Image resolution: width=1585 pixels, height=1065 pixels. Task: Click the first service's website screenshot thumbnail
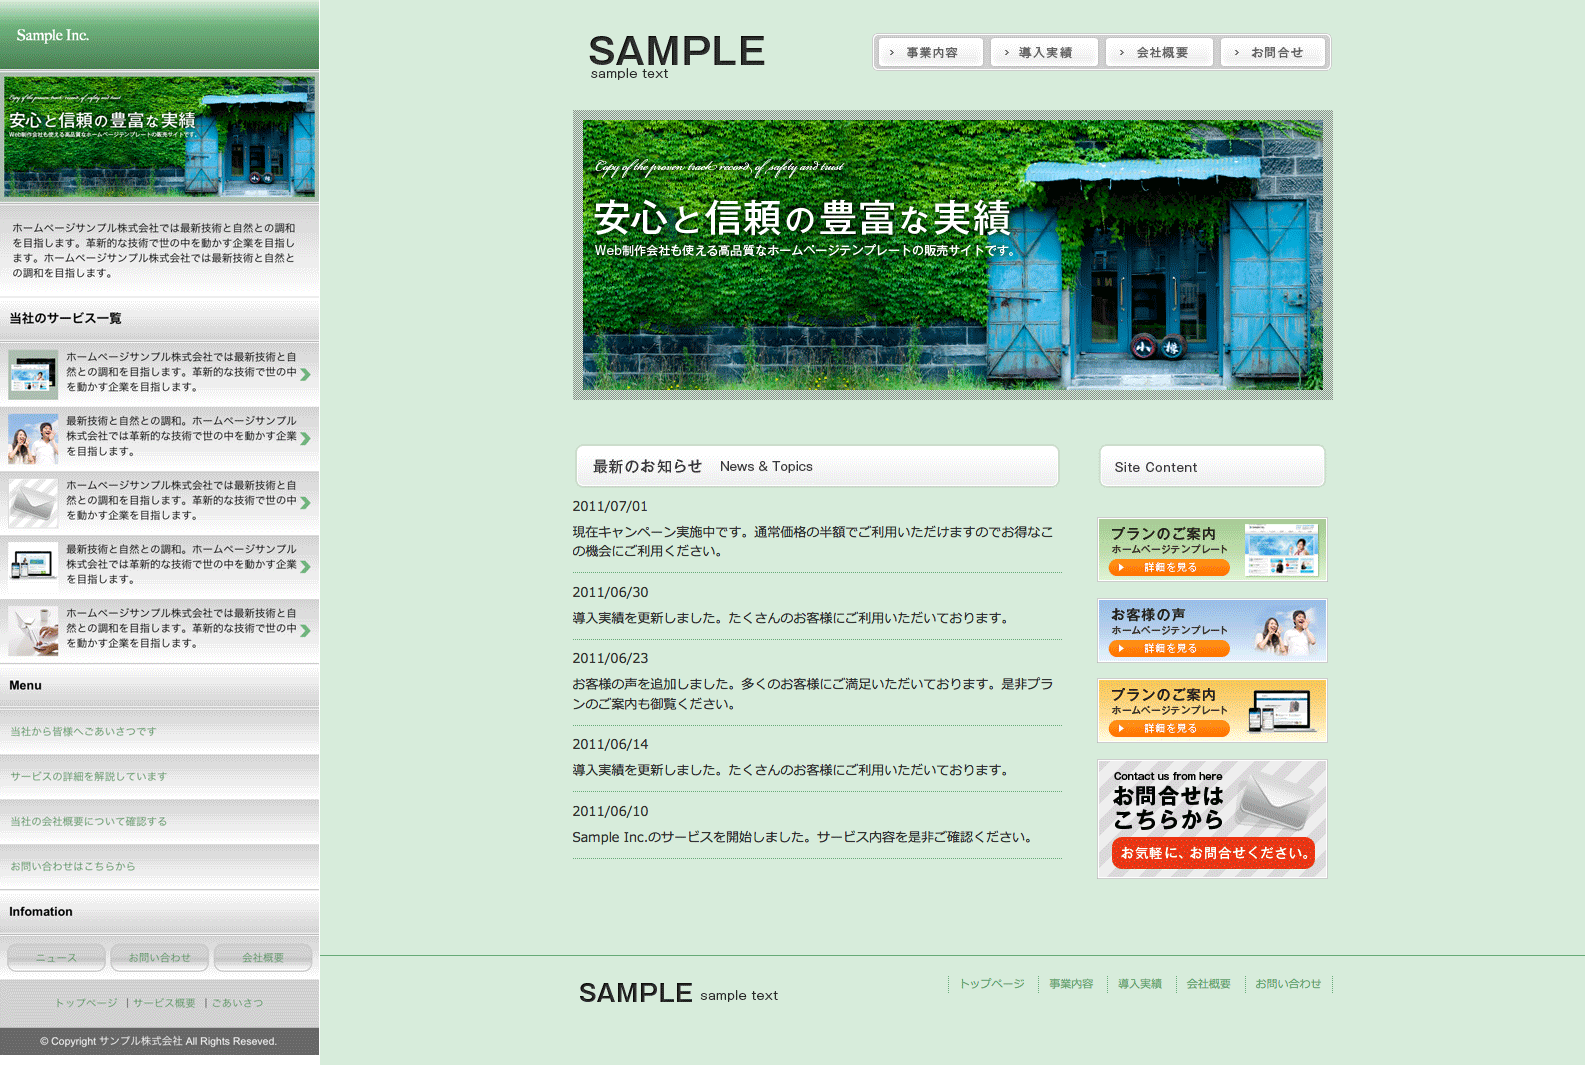click(33, 373)
